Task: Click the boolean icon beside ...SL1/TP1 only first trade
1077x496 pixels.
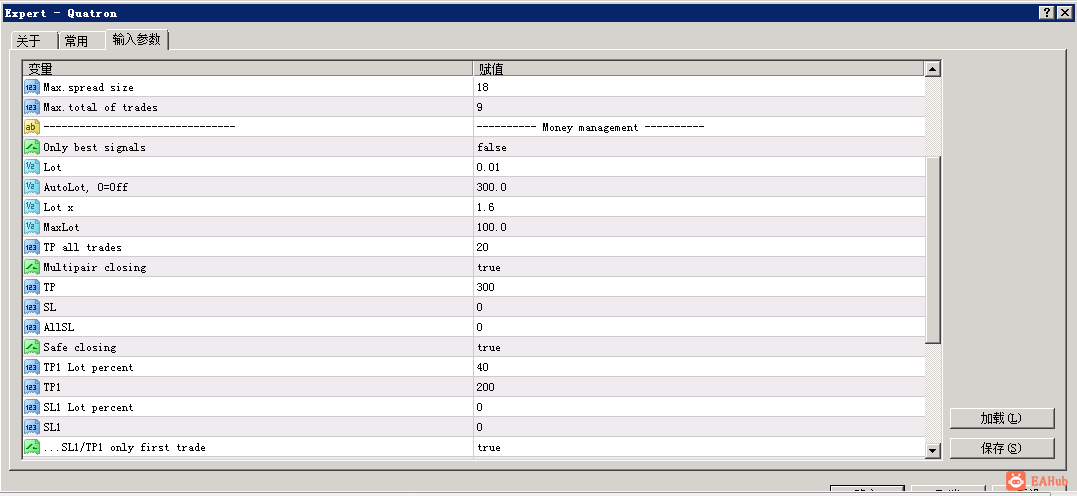Action: click(32, 447)
